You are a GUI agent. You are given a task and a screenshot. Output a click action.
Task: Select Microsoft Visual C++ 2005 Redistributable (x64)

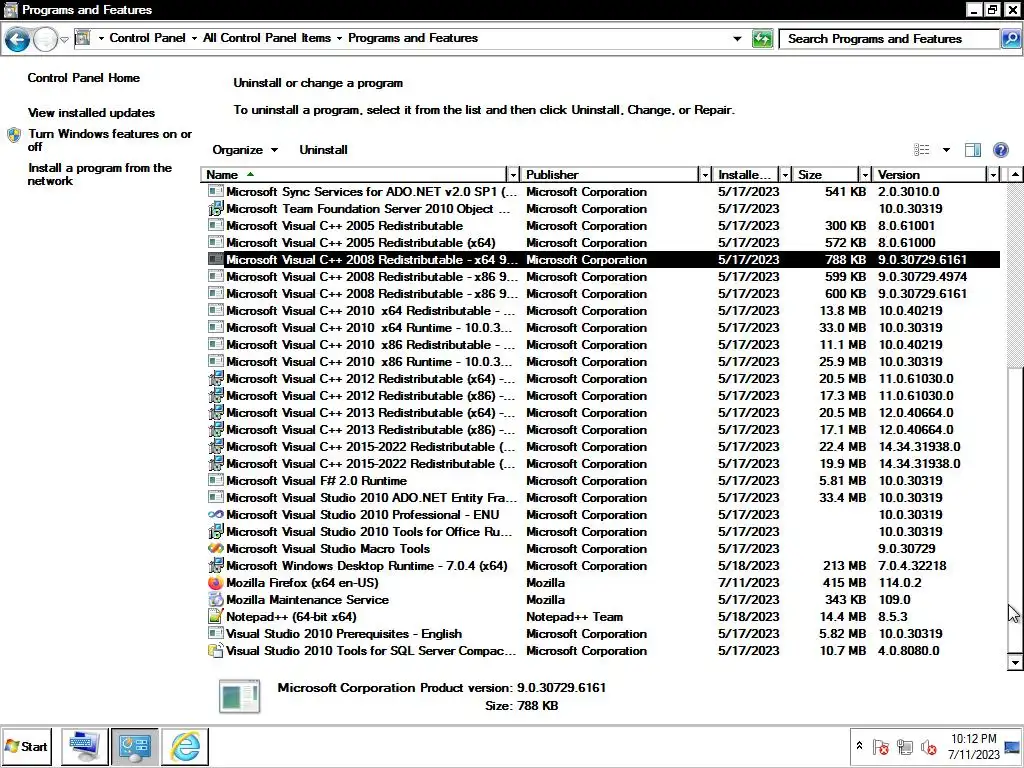point(601,243)
